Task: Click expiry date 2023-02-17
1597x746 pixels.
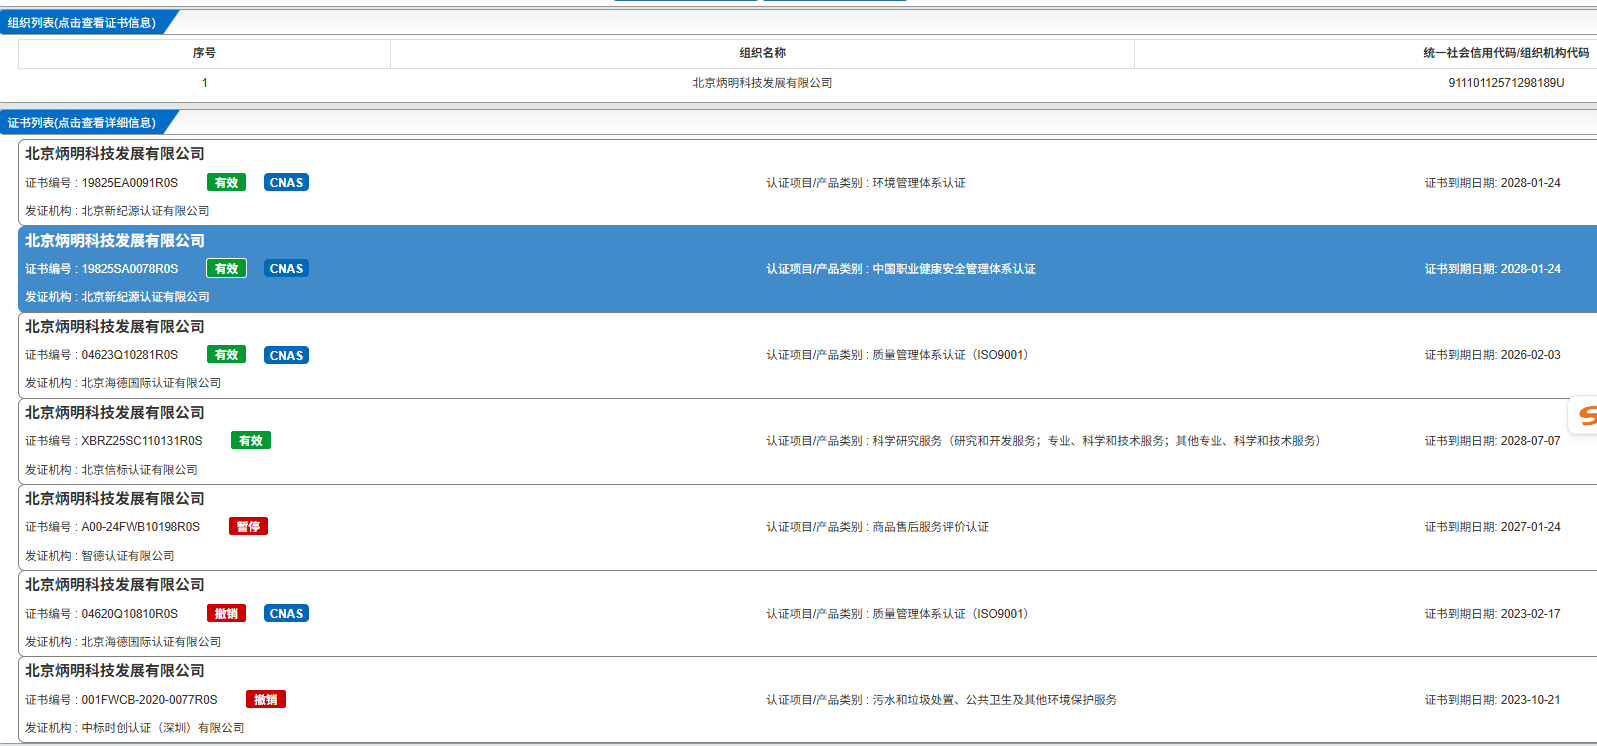Action: pyautogui.click(x=1530, y=614)
